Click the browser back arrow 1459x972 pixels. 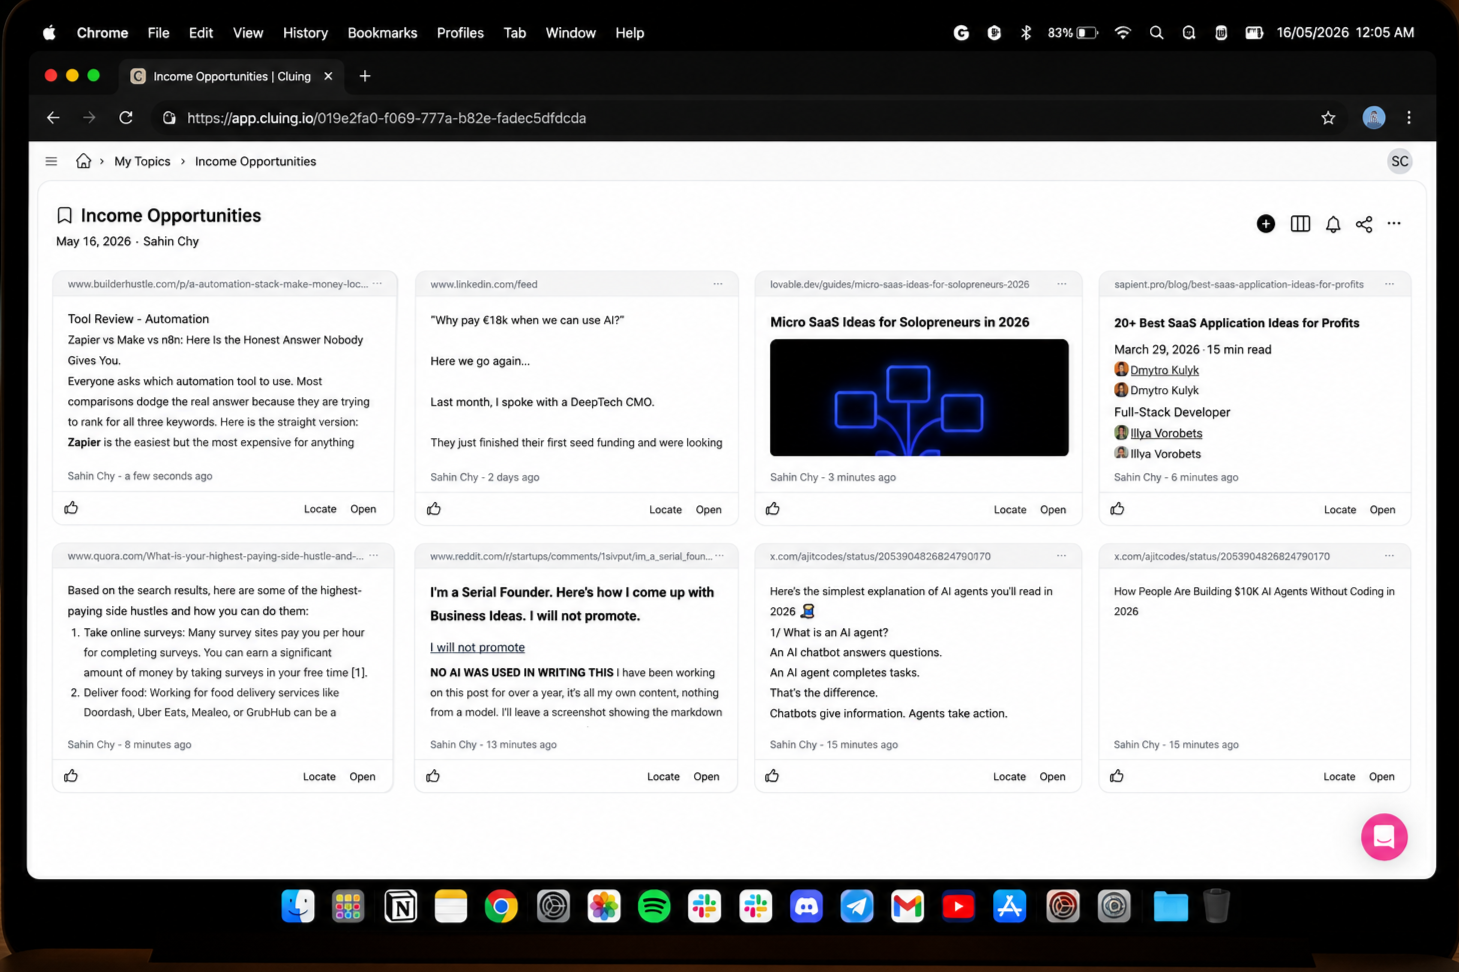pos(53,118)
